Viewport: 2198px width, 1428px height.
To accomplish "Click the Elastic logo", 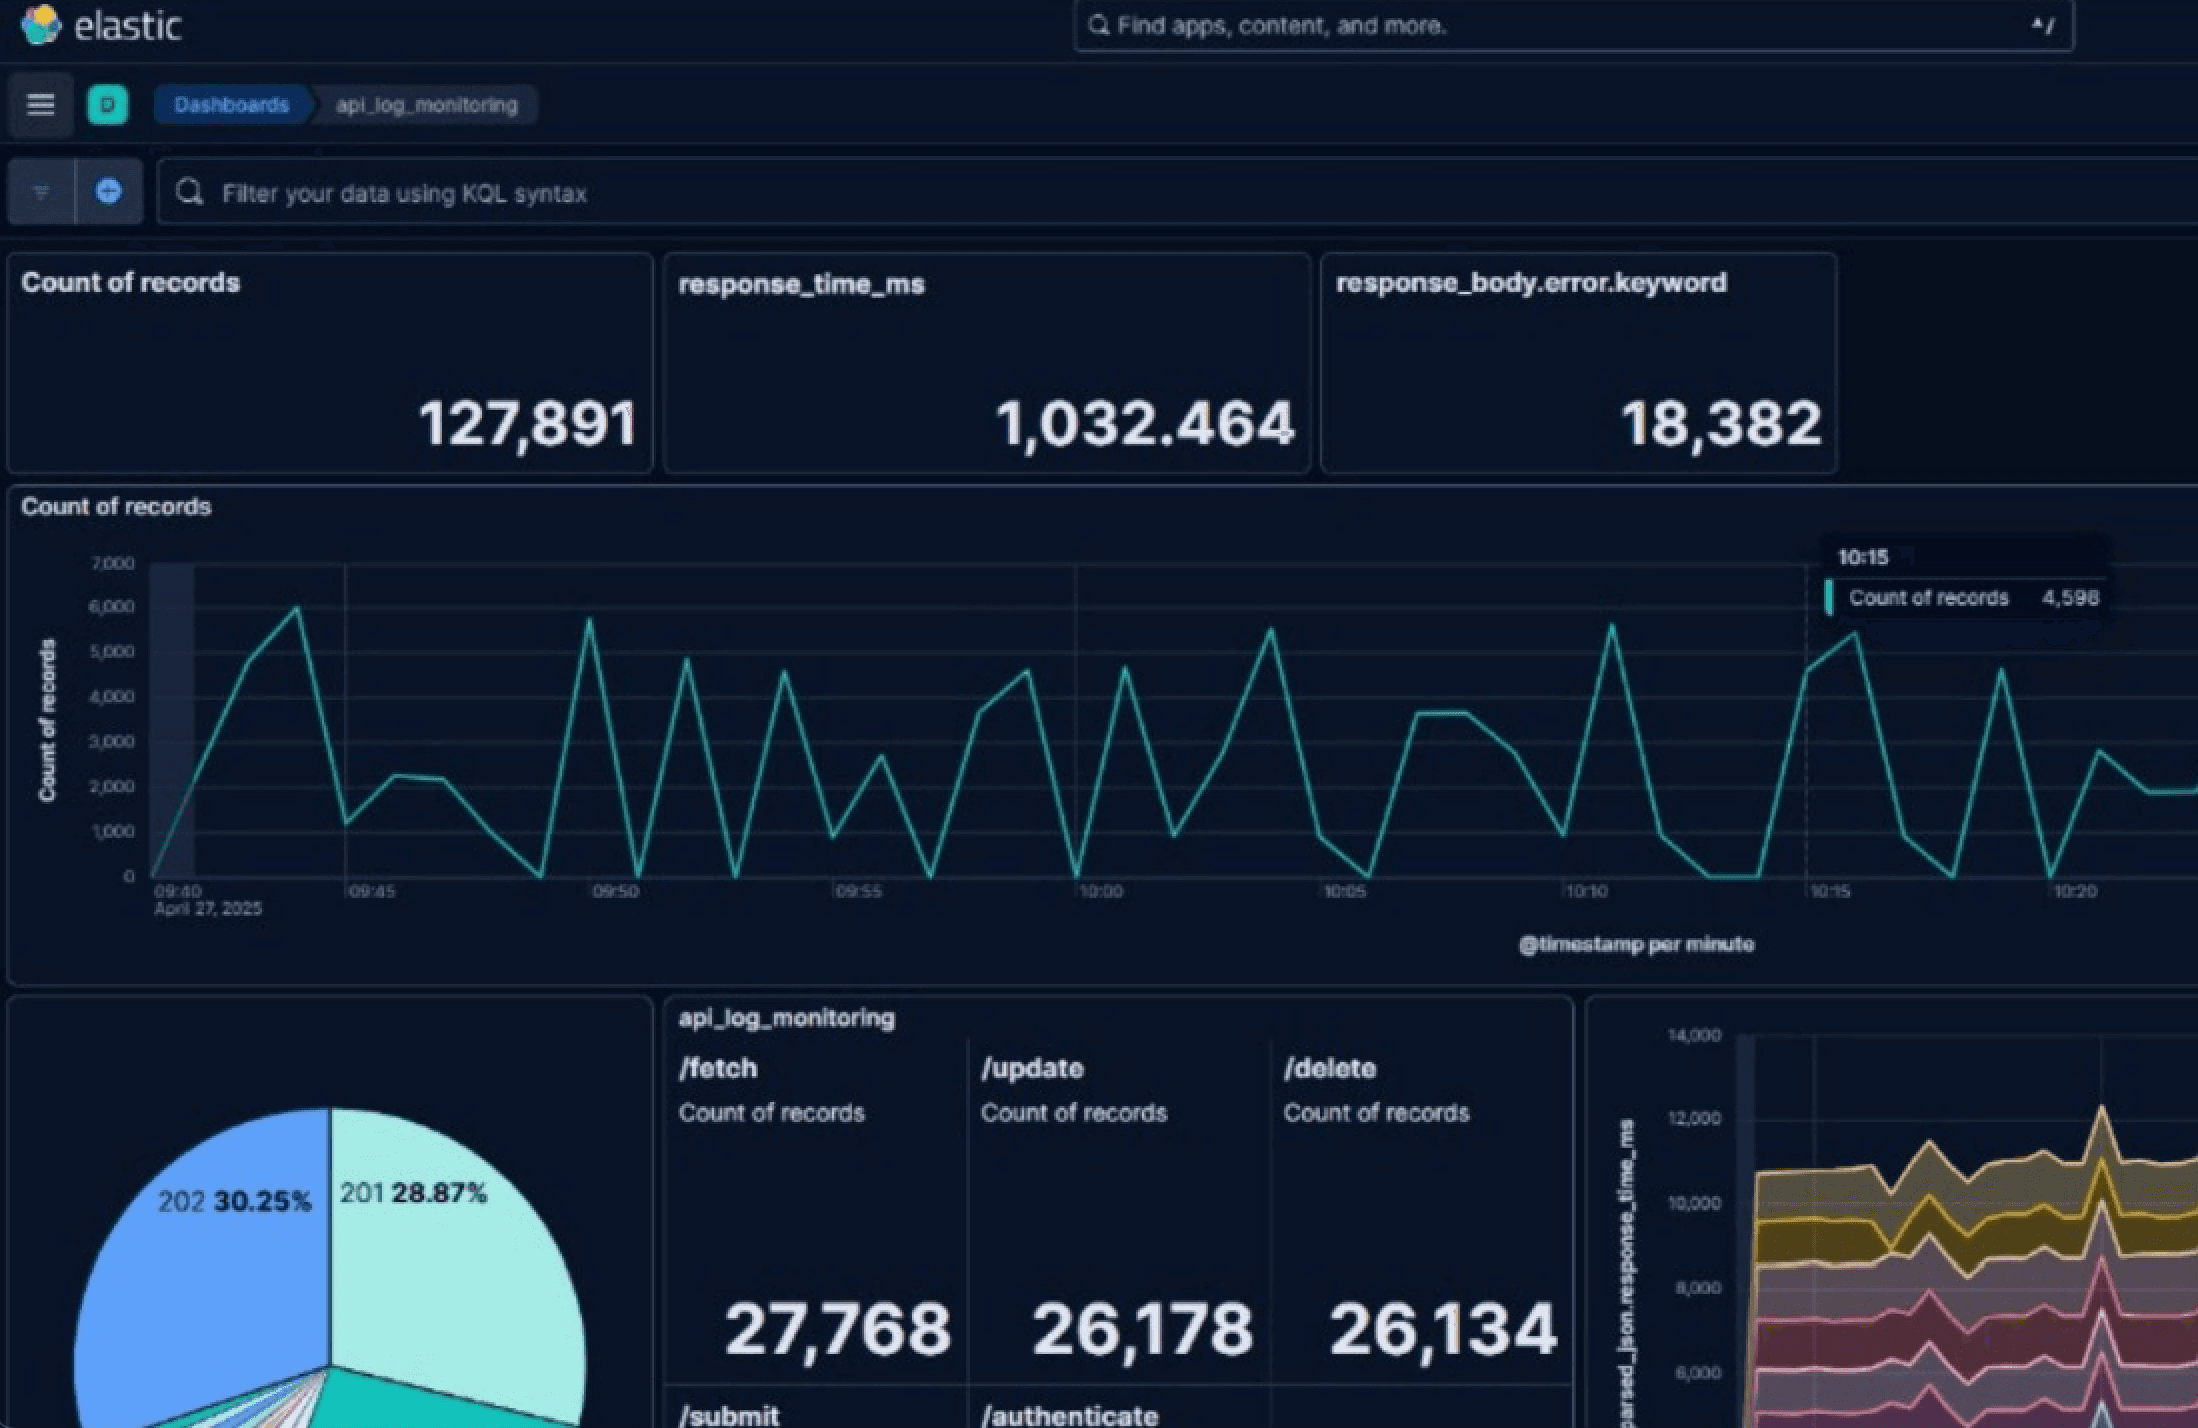I will pos(100,25).
